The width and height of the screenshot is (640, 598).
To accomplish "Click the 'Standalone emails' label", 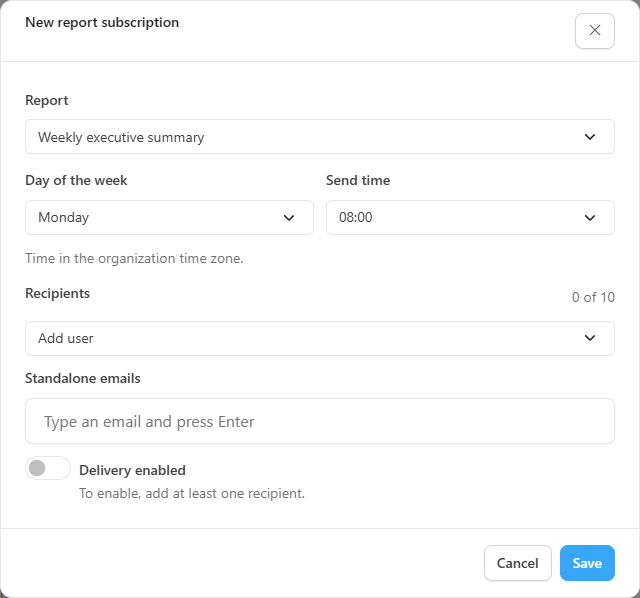I will (x=83, y=378).
